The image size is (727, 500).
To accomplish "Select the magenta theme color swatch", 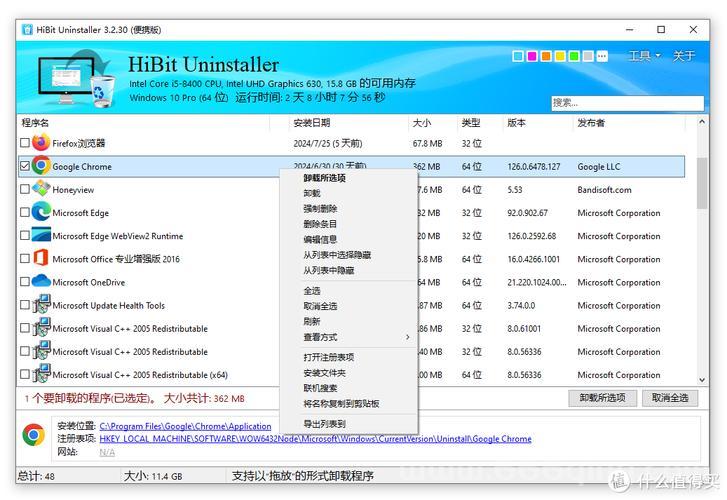I will (532, 56).
